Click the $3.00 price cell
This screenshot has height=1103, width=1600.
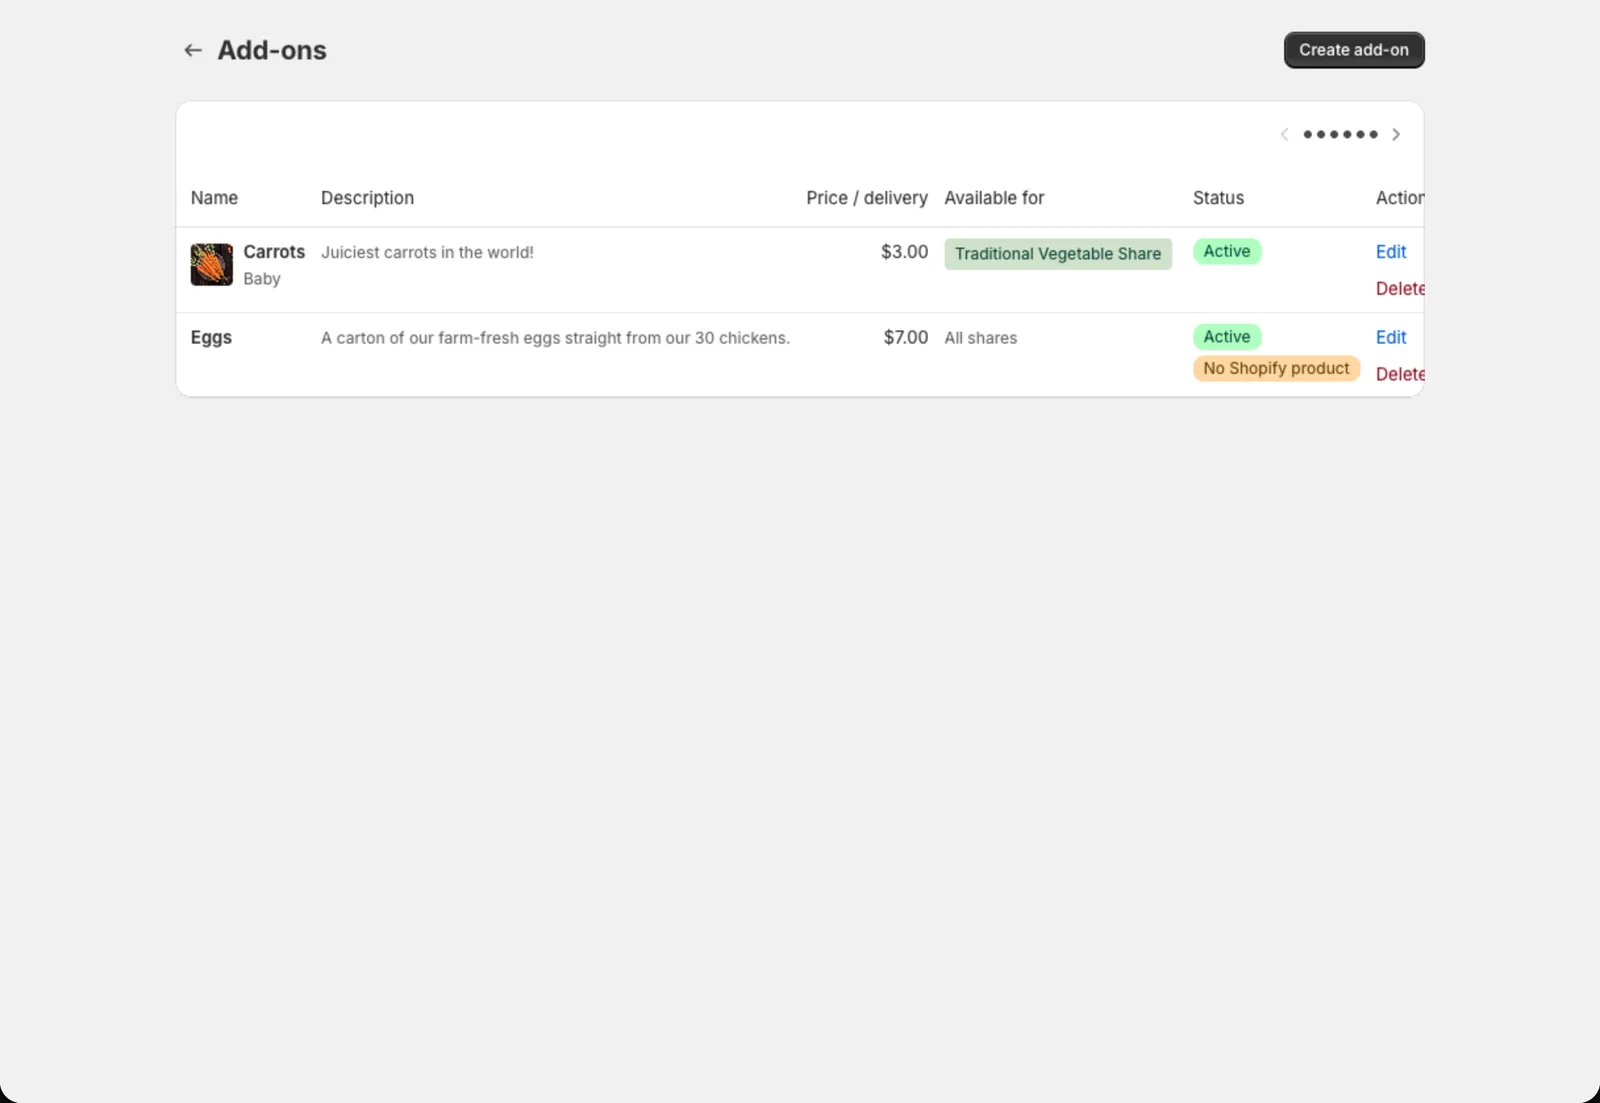[904, 252]
